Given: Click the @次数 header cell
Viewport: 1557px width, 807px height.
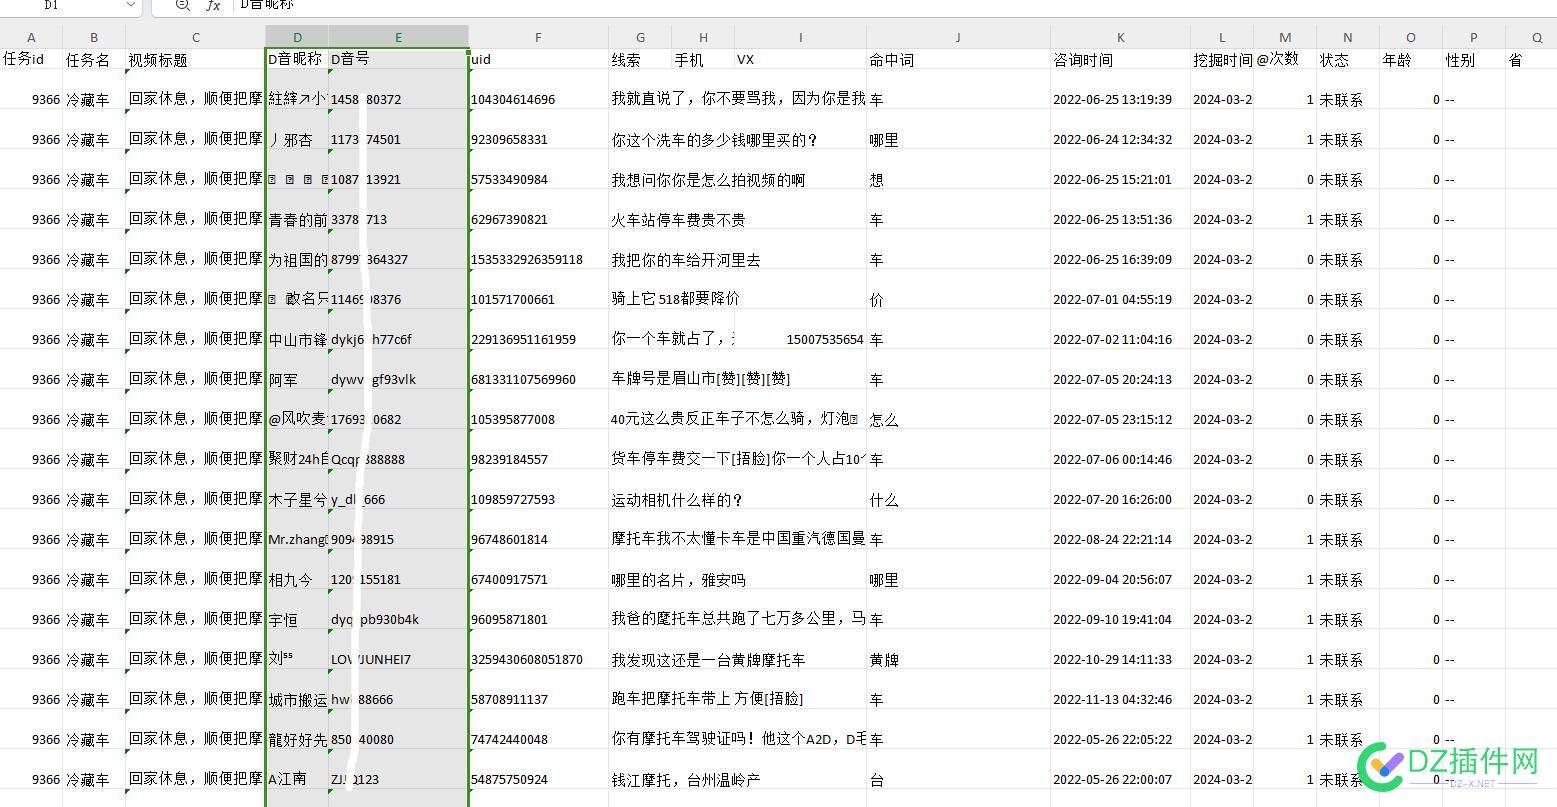Looking at the screenshot, I should click(1285, 59).
